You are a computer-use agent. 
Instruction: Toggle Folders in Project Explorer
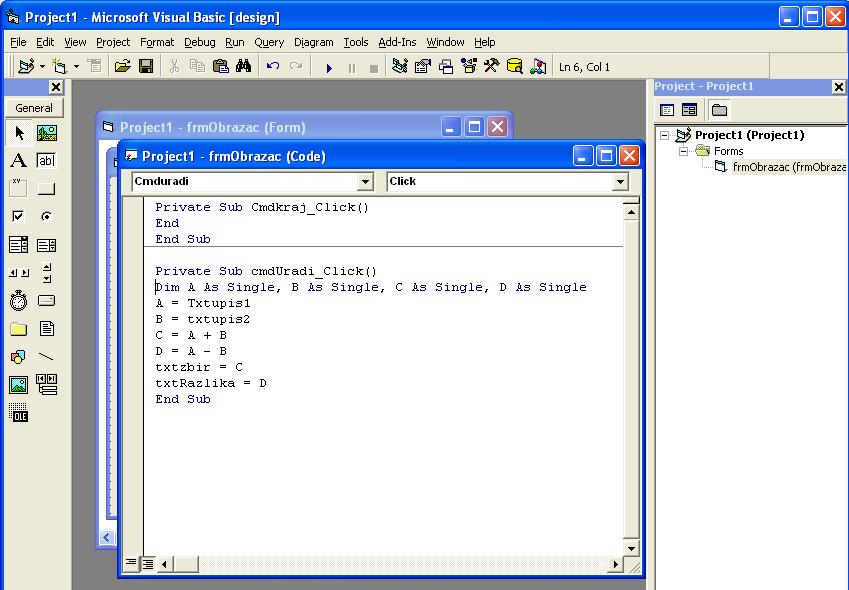click(x=719, y=110)
